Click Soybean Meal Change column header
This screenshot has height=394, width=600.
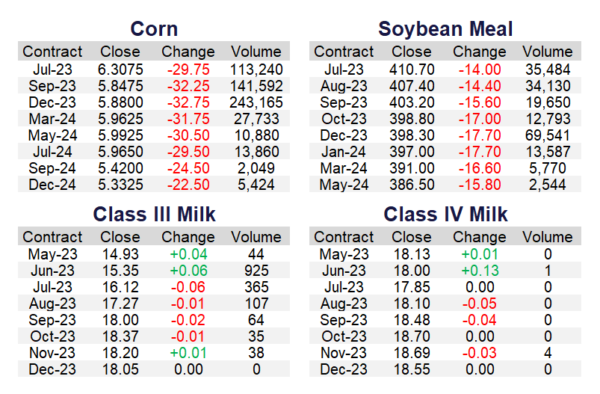479,52
